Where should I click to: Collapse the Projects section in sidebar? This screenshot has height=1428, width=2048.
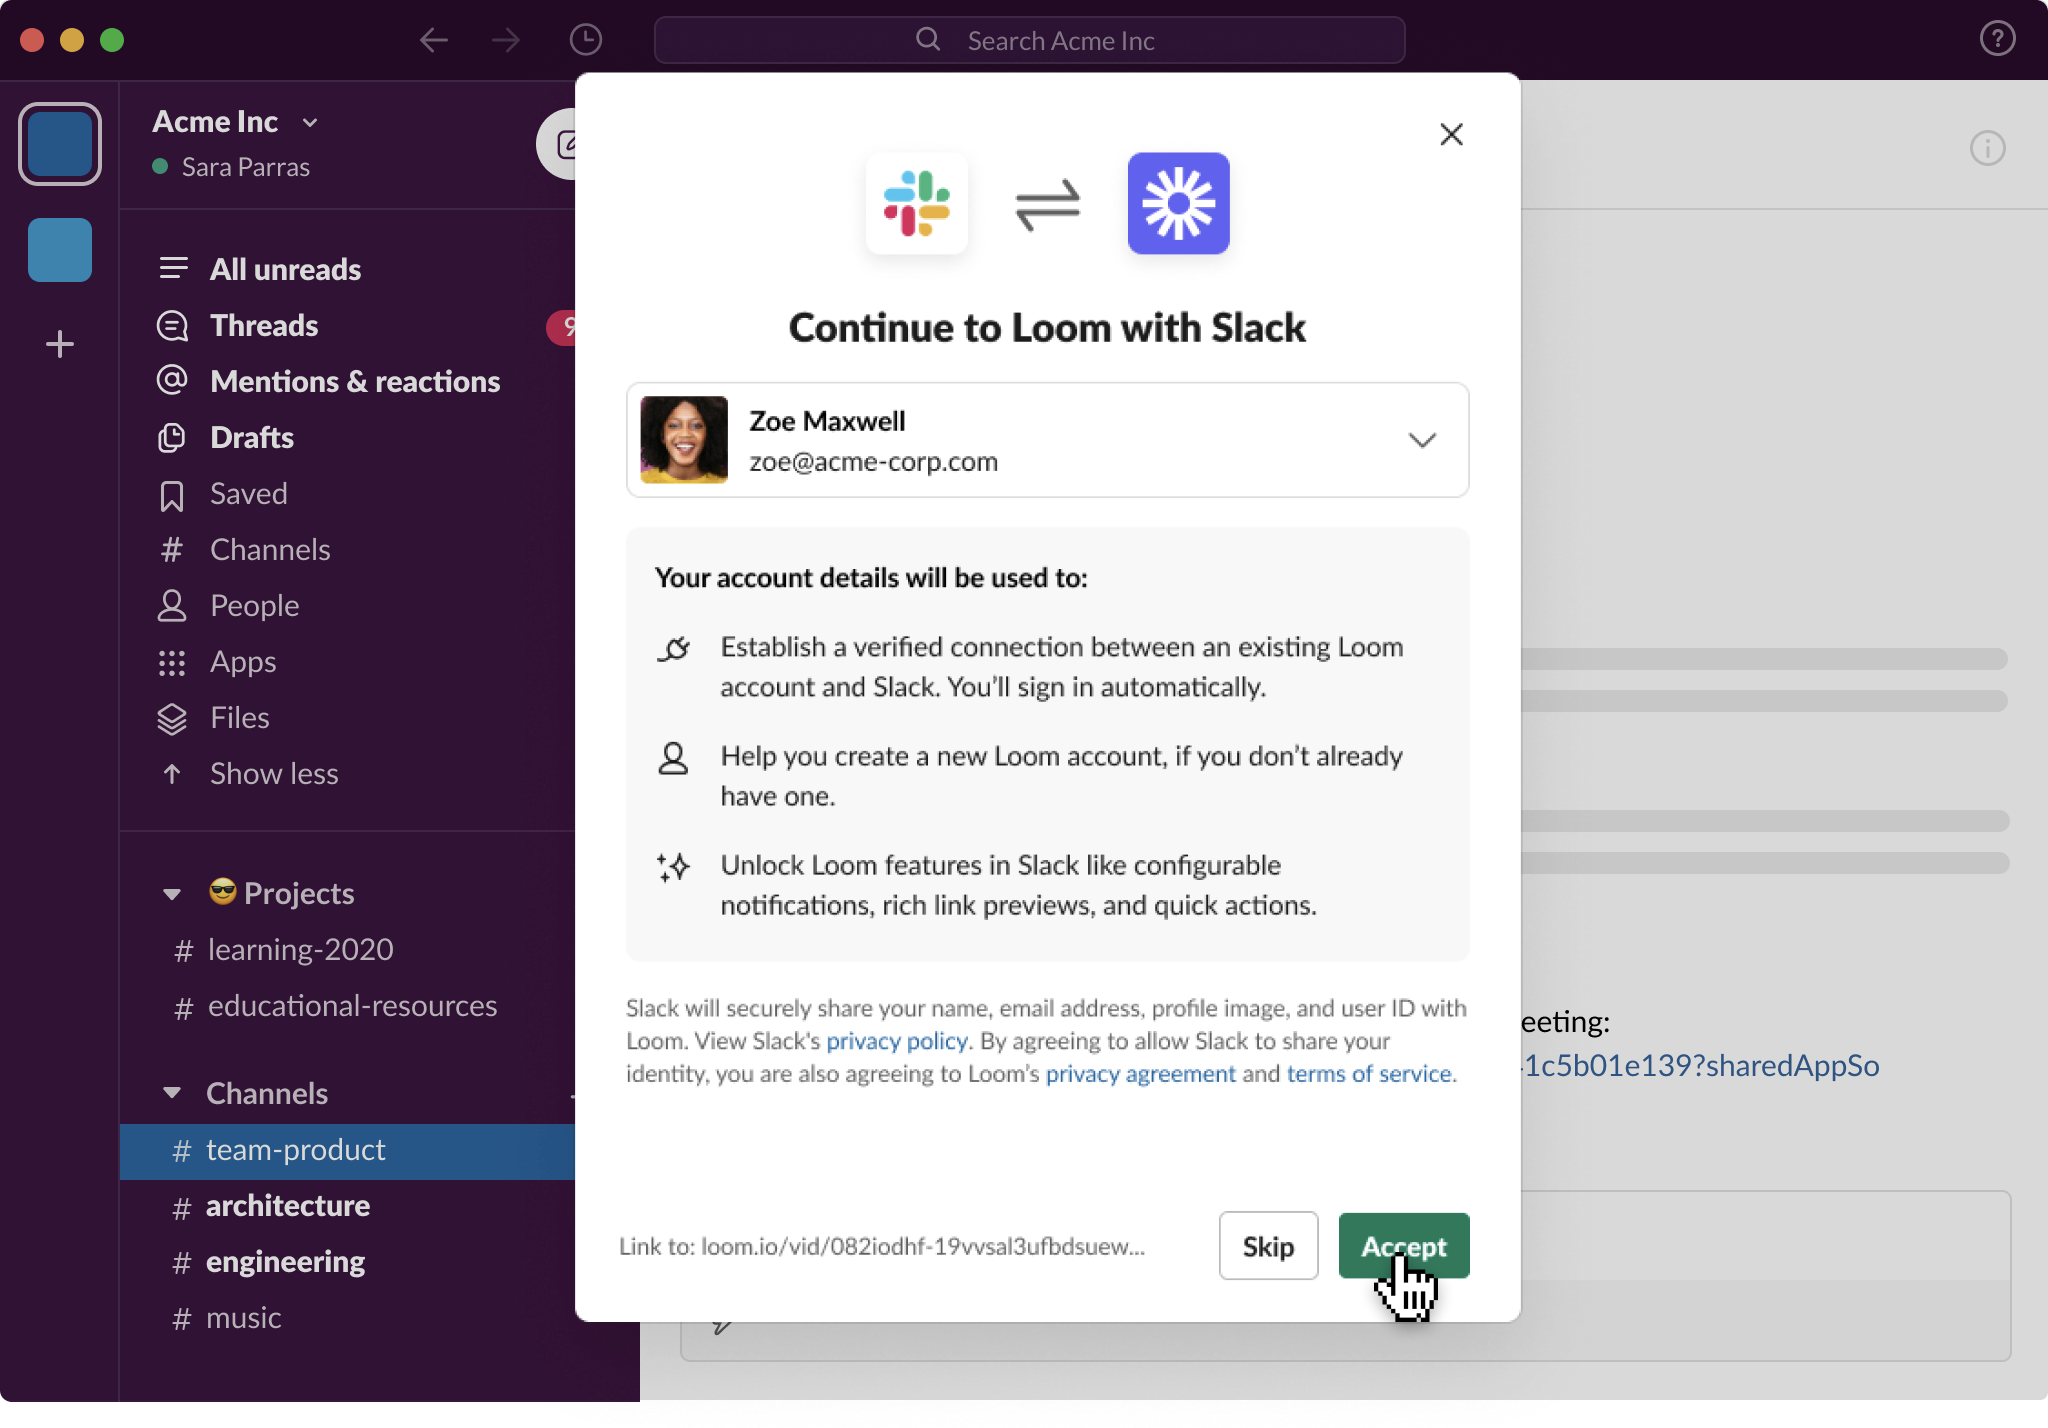171,893
